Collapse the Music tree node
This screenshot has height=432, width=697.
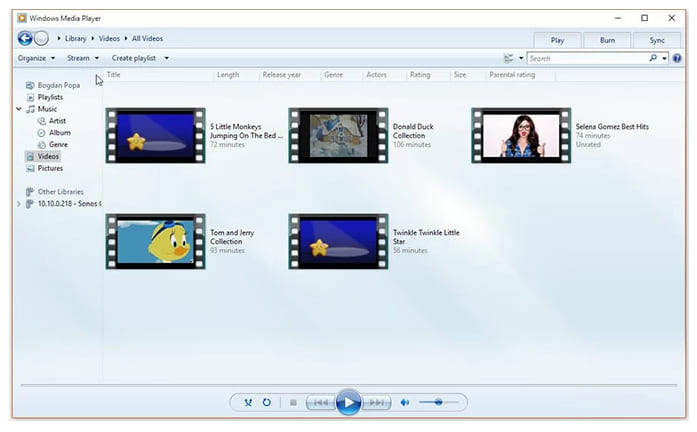coord(19,109)
